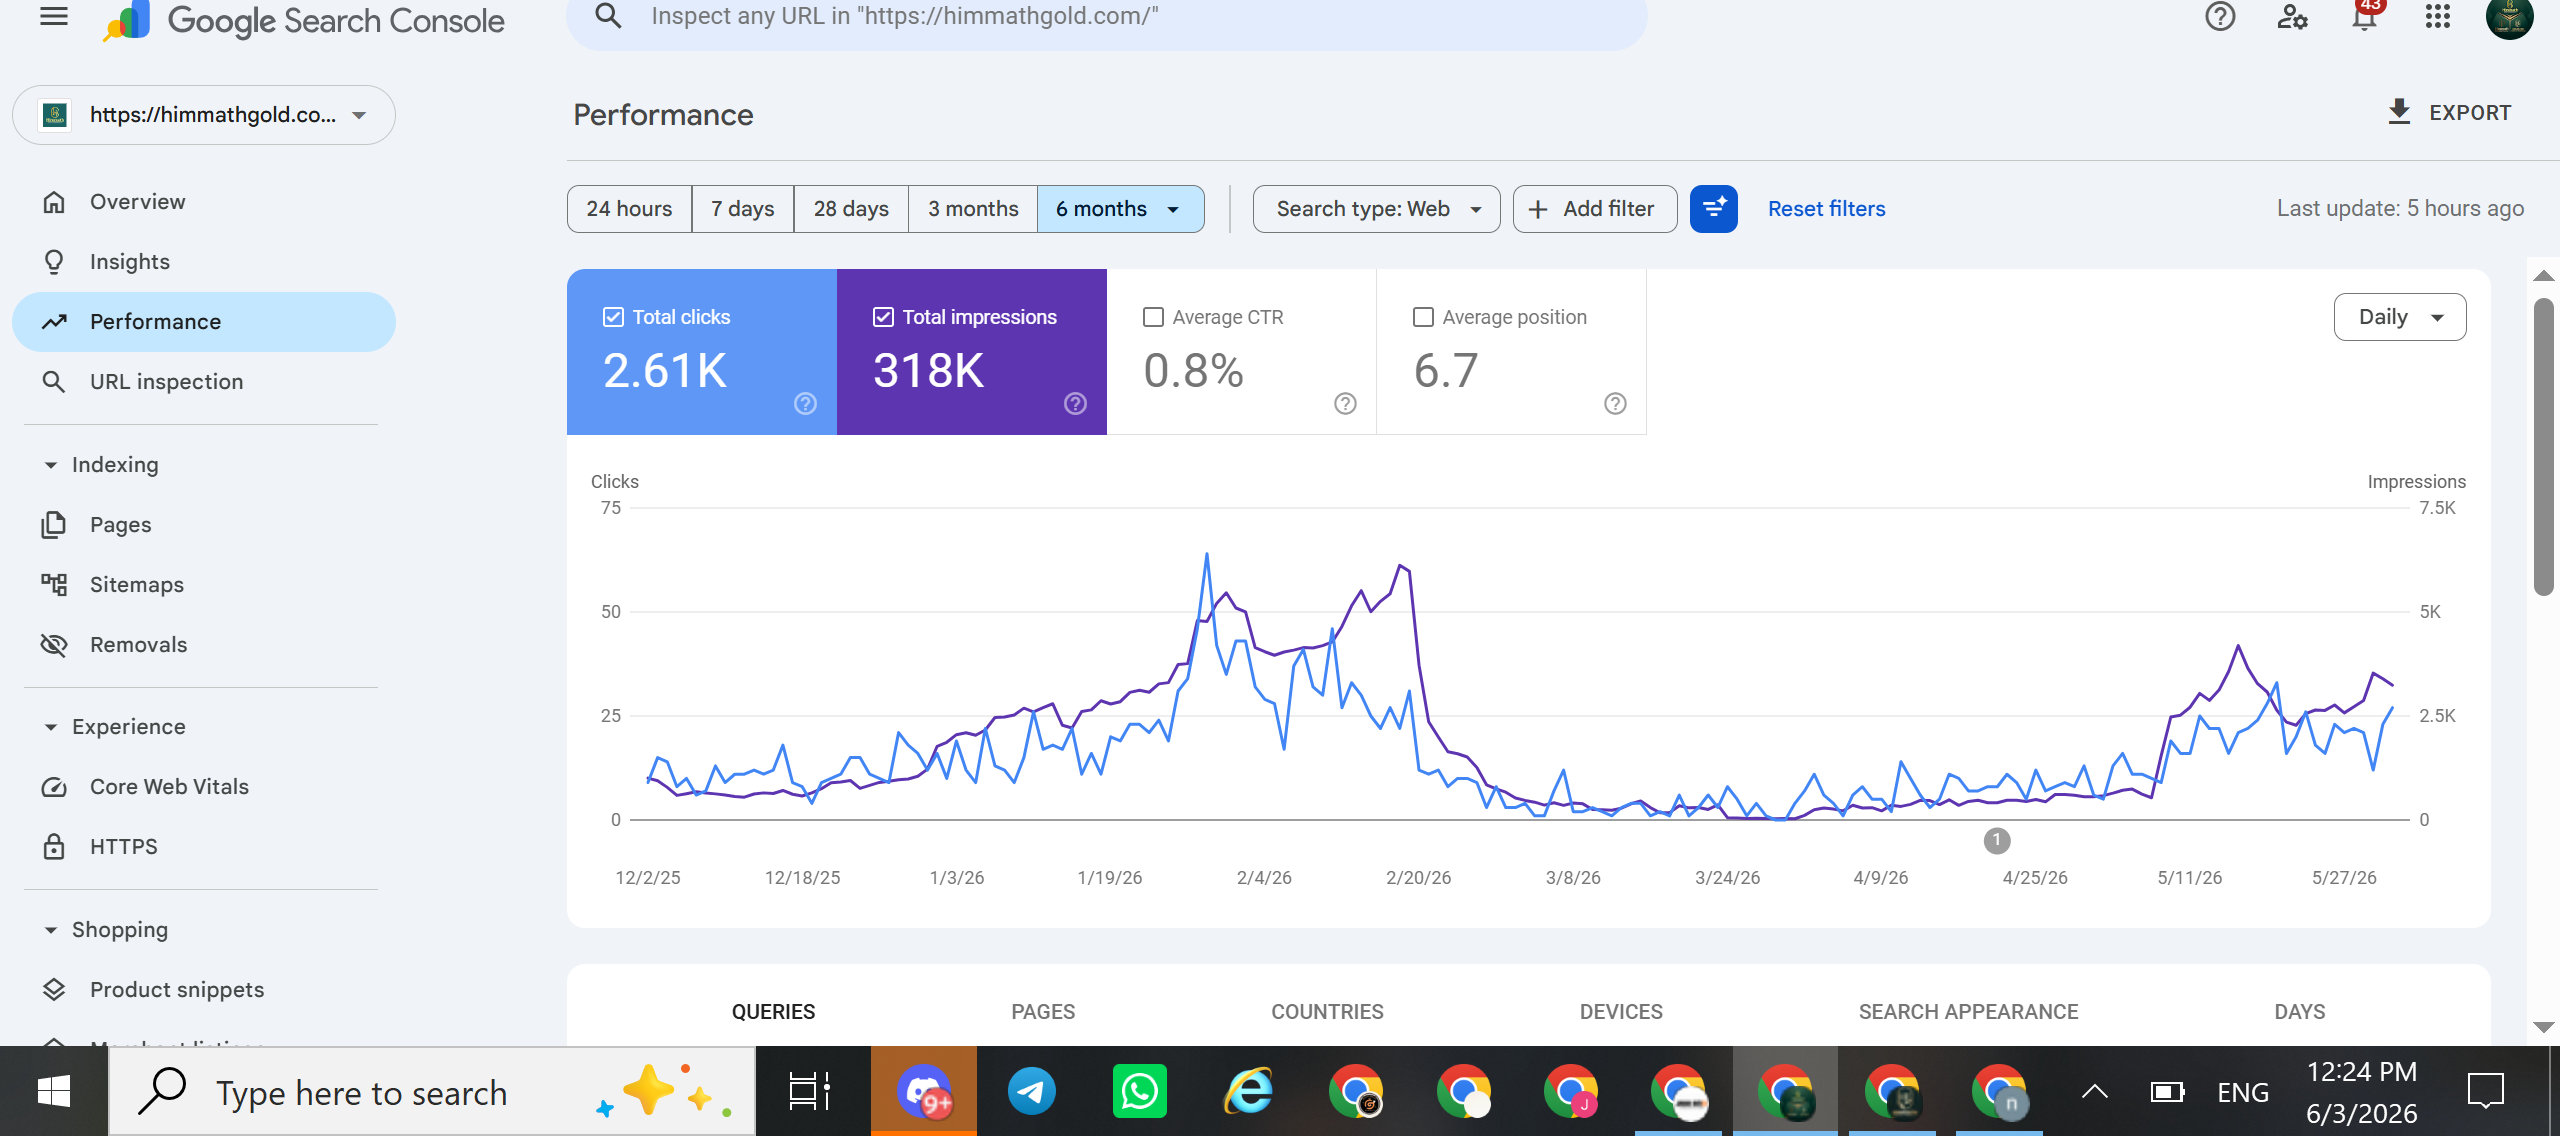Click the Total clicks help info icon

click(805, 403)
